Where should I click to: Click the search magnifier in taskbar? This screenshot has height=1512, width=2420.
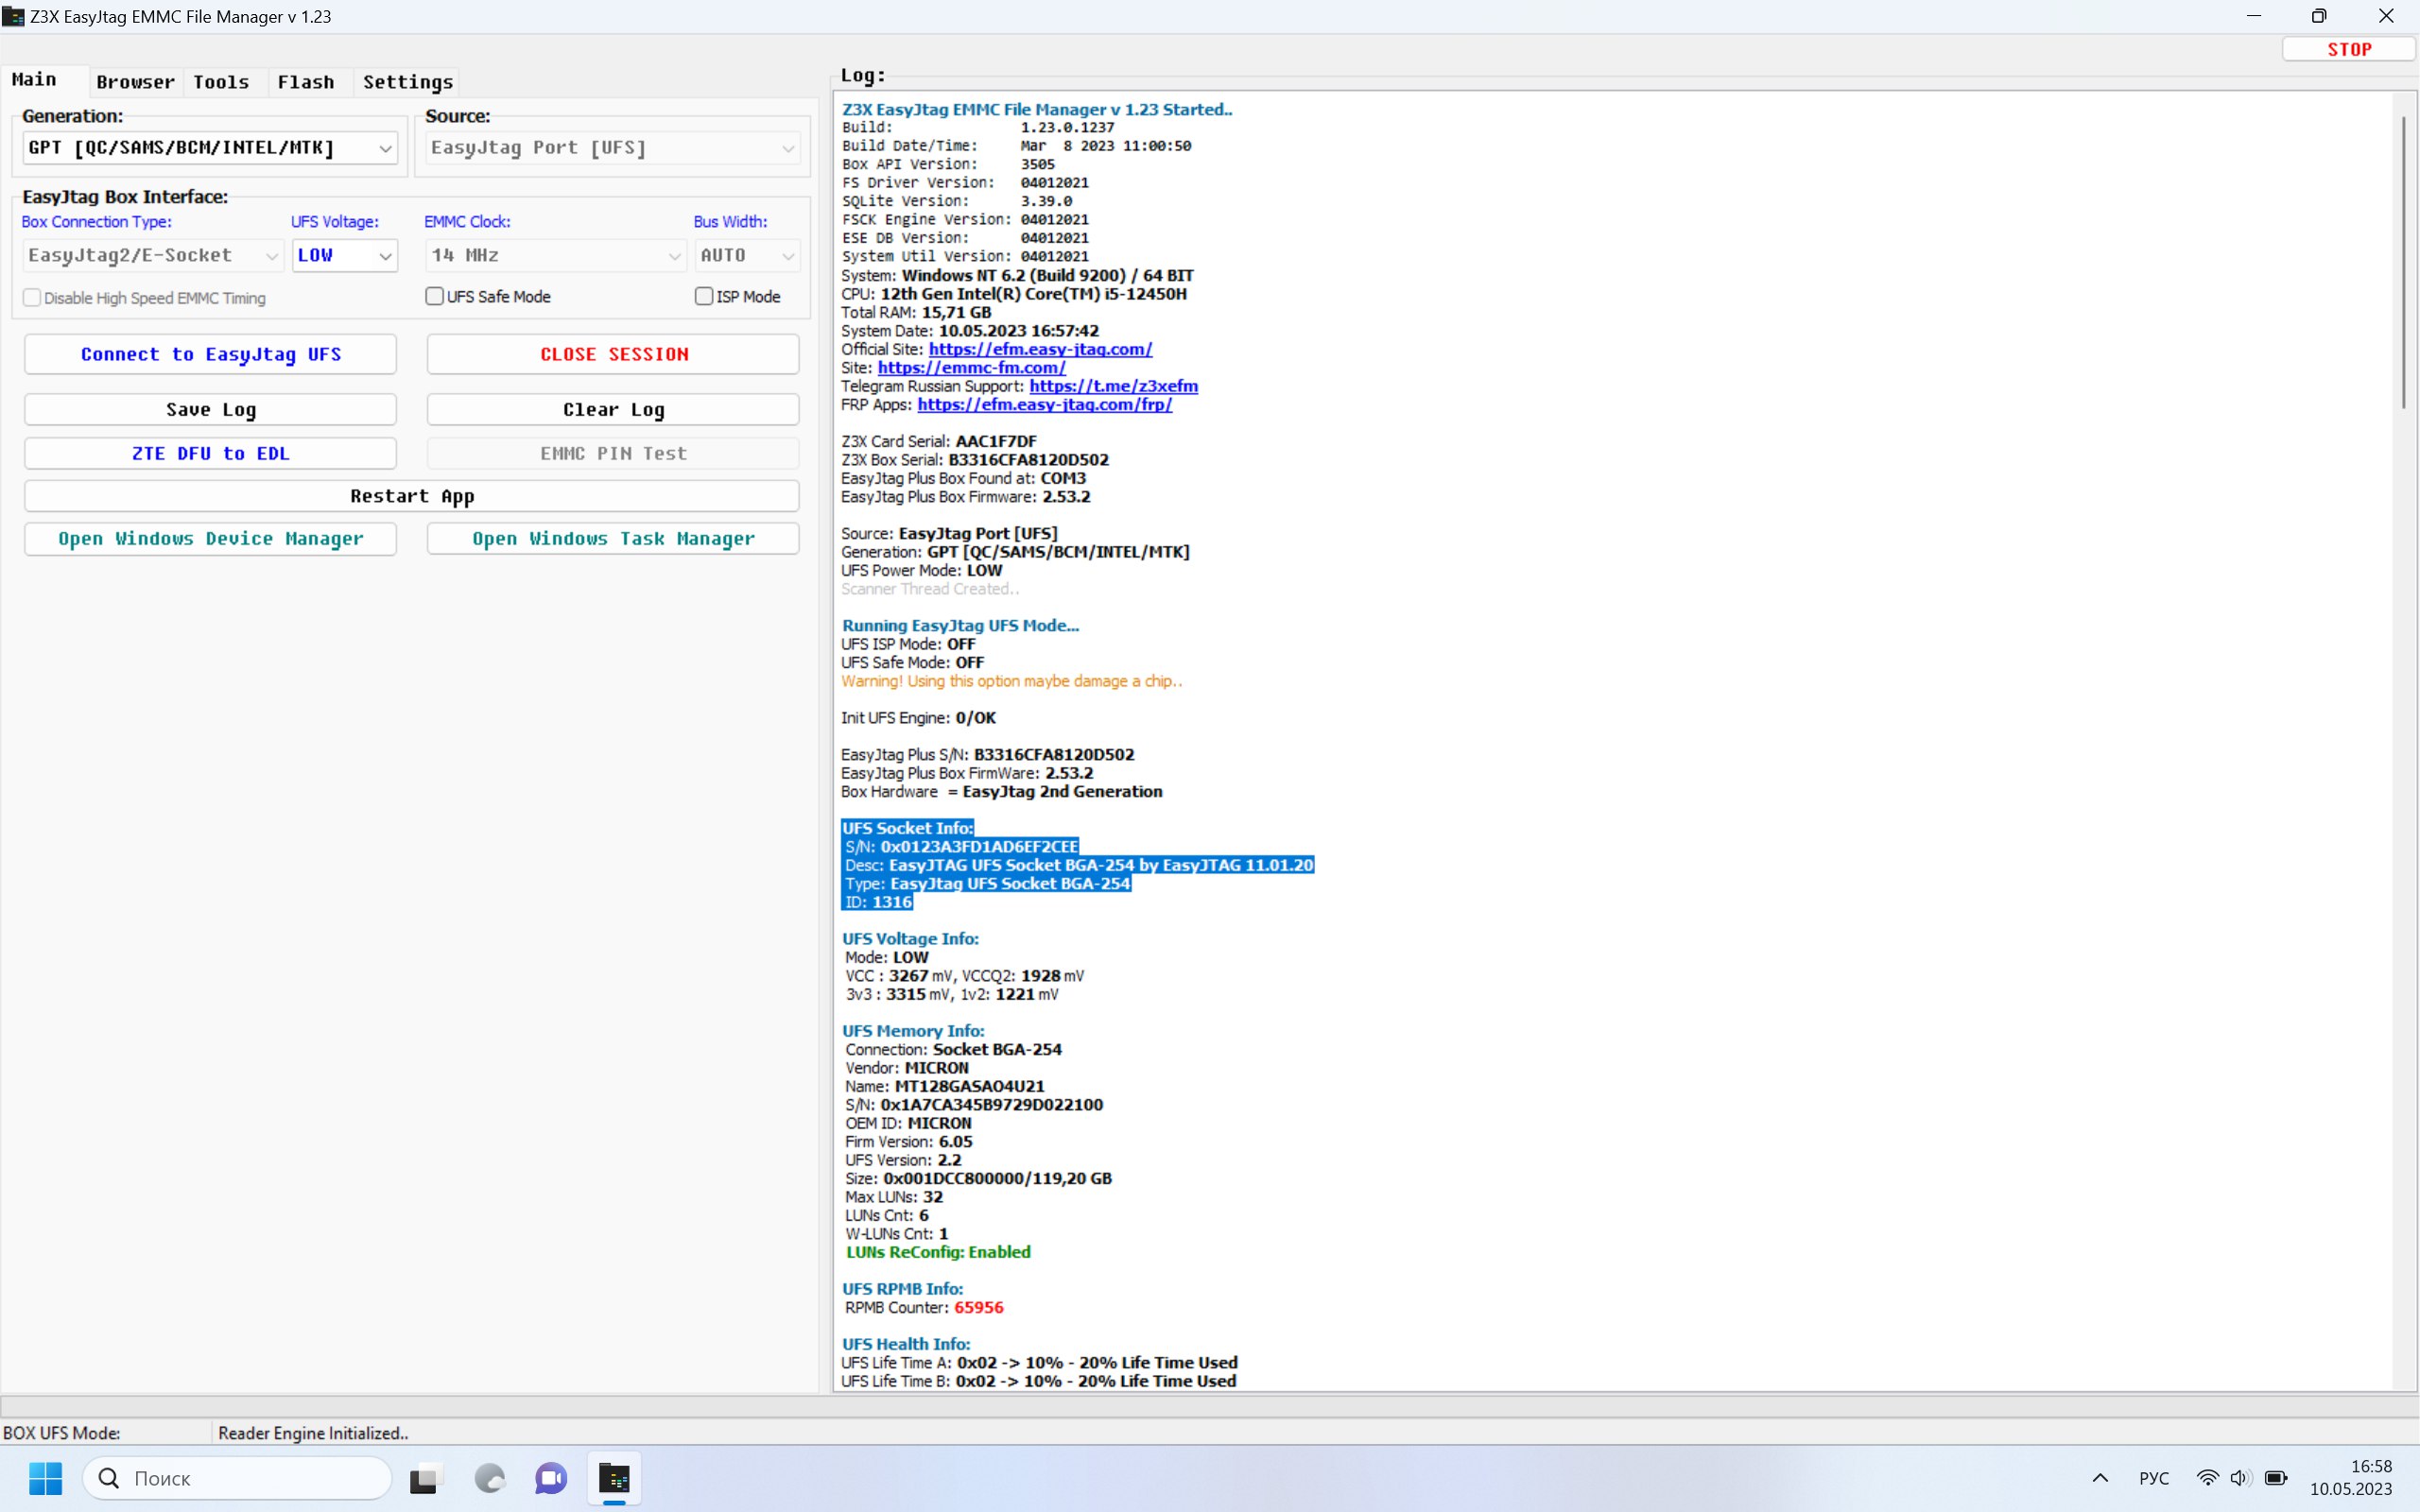click(109, 1478)
